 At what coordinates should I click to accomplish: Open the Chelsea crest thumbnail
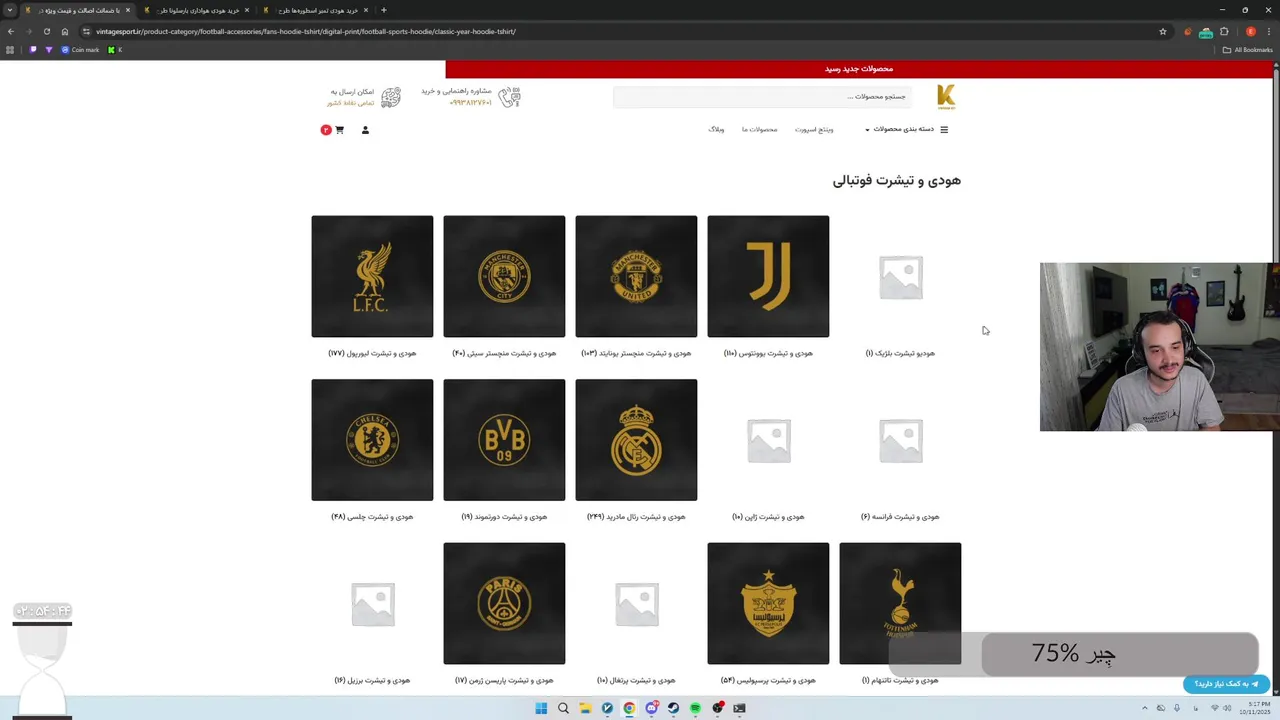coord(372,440)
